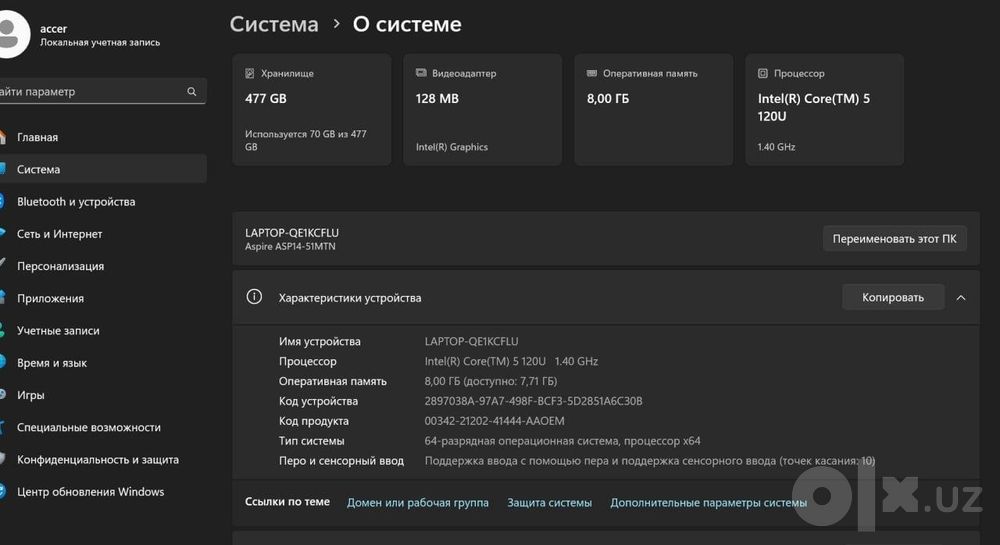Click the Процессор row value
1000x545 pixels.
(511, 361)
